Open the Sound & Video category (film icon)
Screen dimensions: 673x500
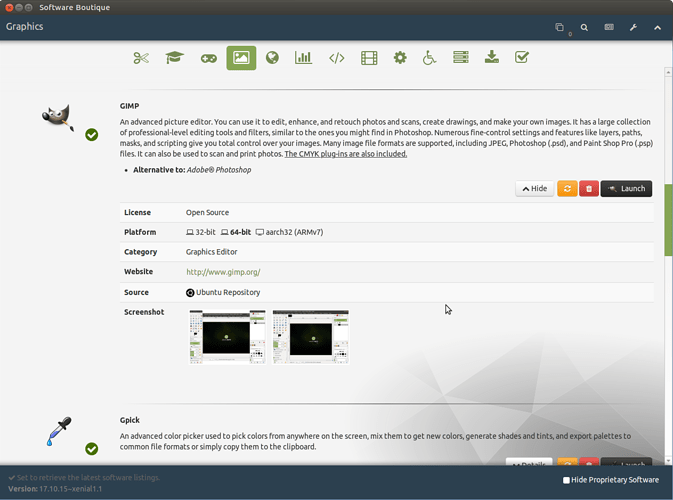point(369,58)
